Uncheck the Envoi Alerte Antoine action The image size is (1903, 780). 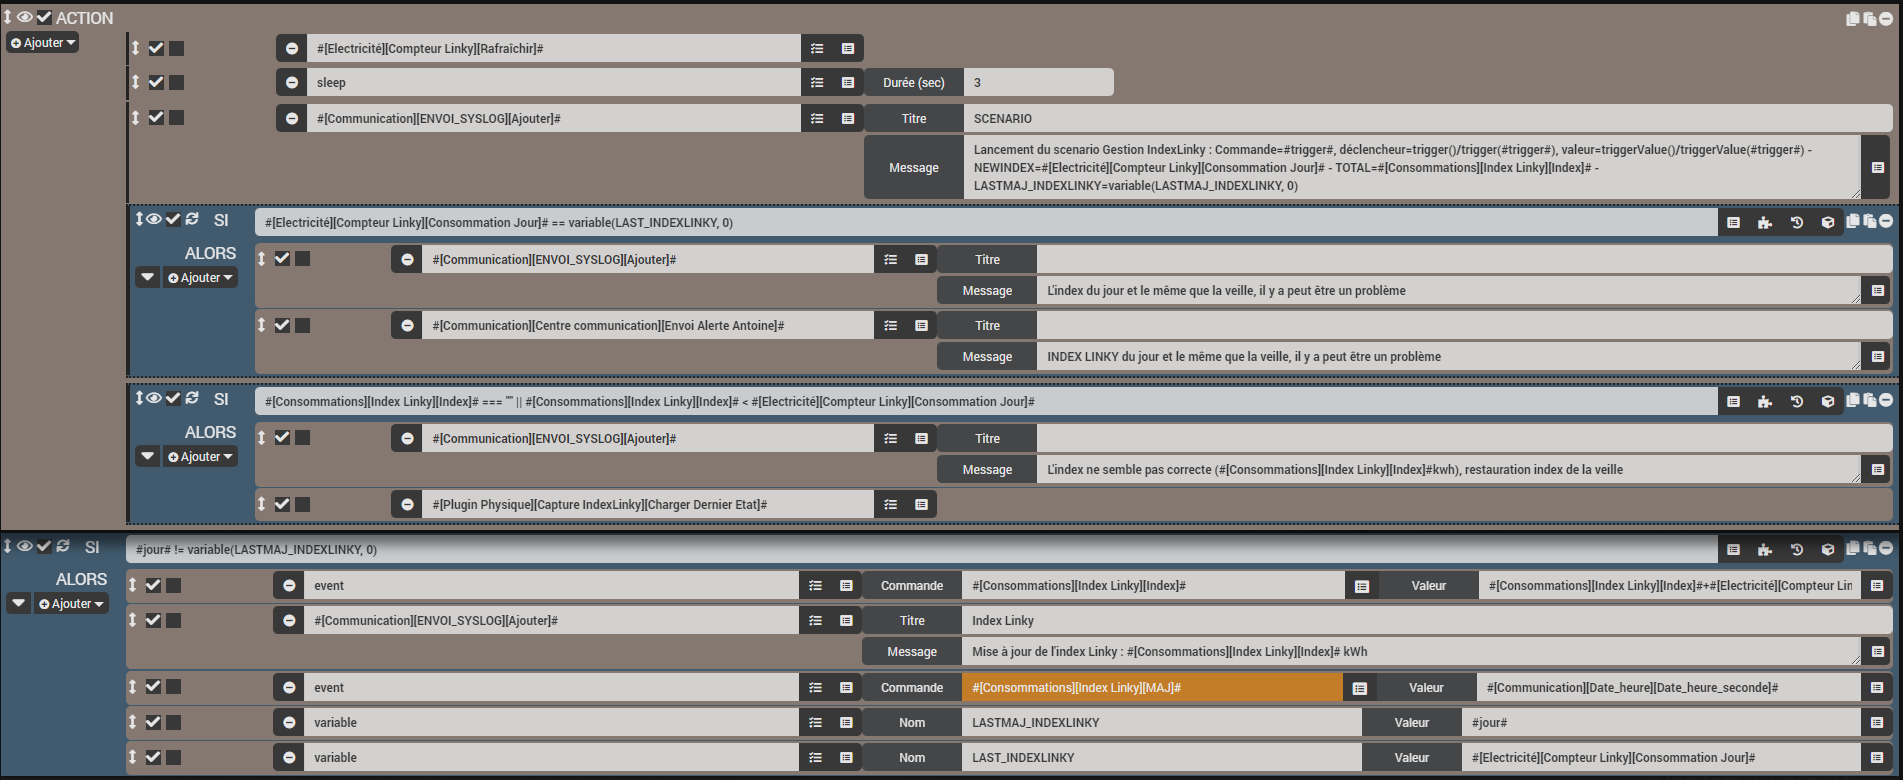(x=282, y=325)
